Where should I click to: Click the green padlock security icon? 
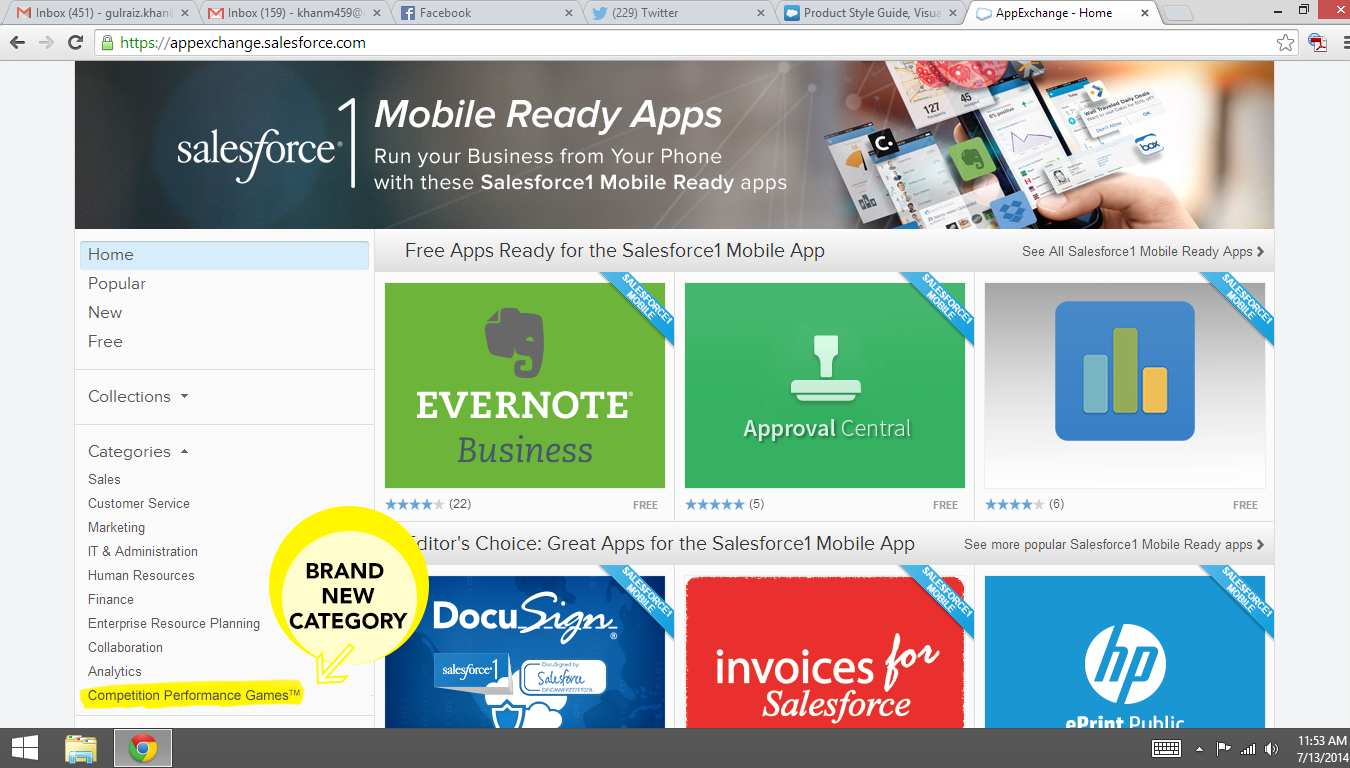tap(107, 43)
